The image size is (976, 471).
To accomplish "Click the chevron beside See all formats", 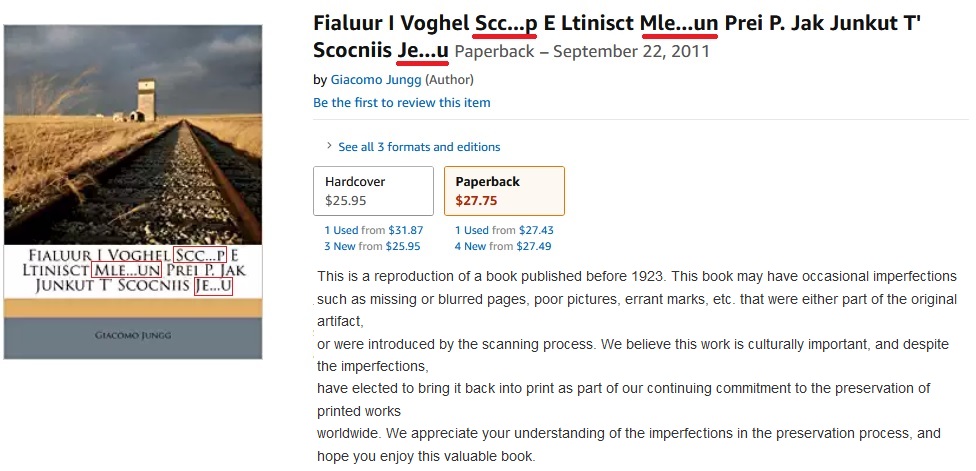I will [x=329, y=146].
